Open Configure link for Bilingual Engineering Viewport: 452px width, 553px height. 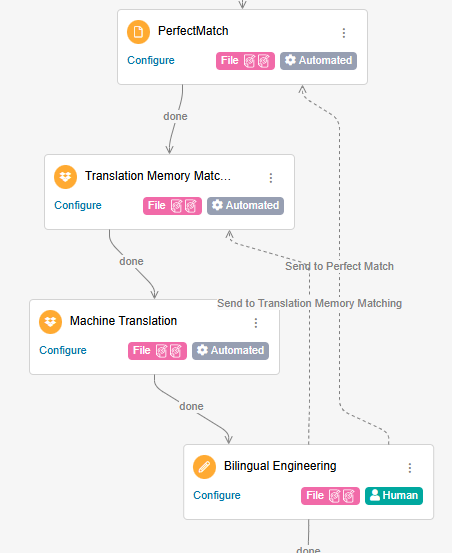pyautogui.click(x=217, y=495)
